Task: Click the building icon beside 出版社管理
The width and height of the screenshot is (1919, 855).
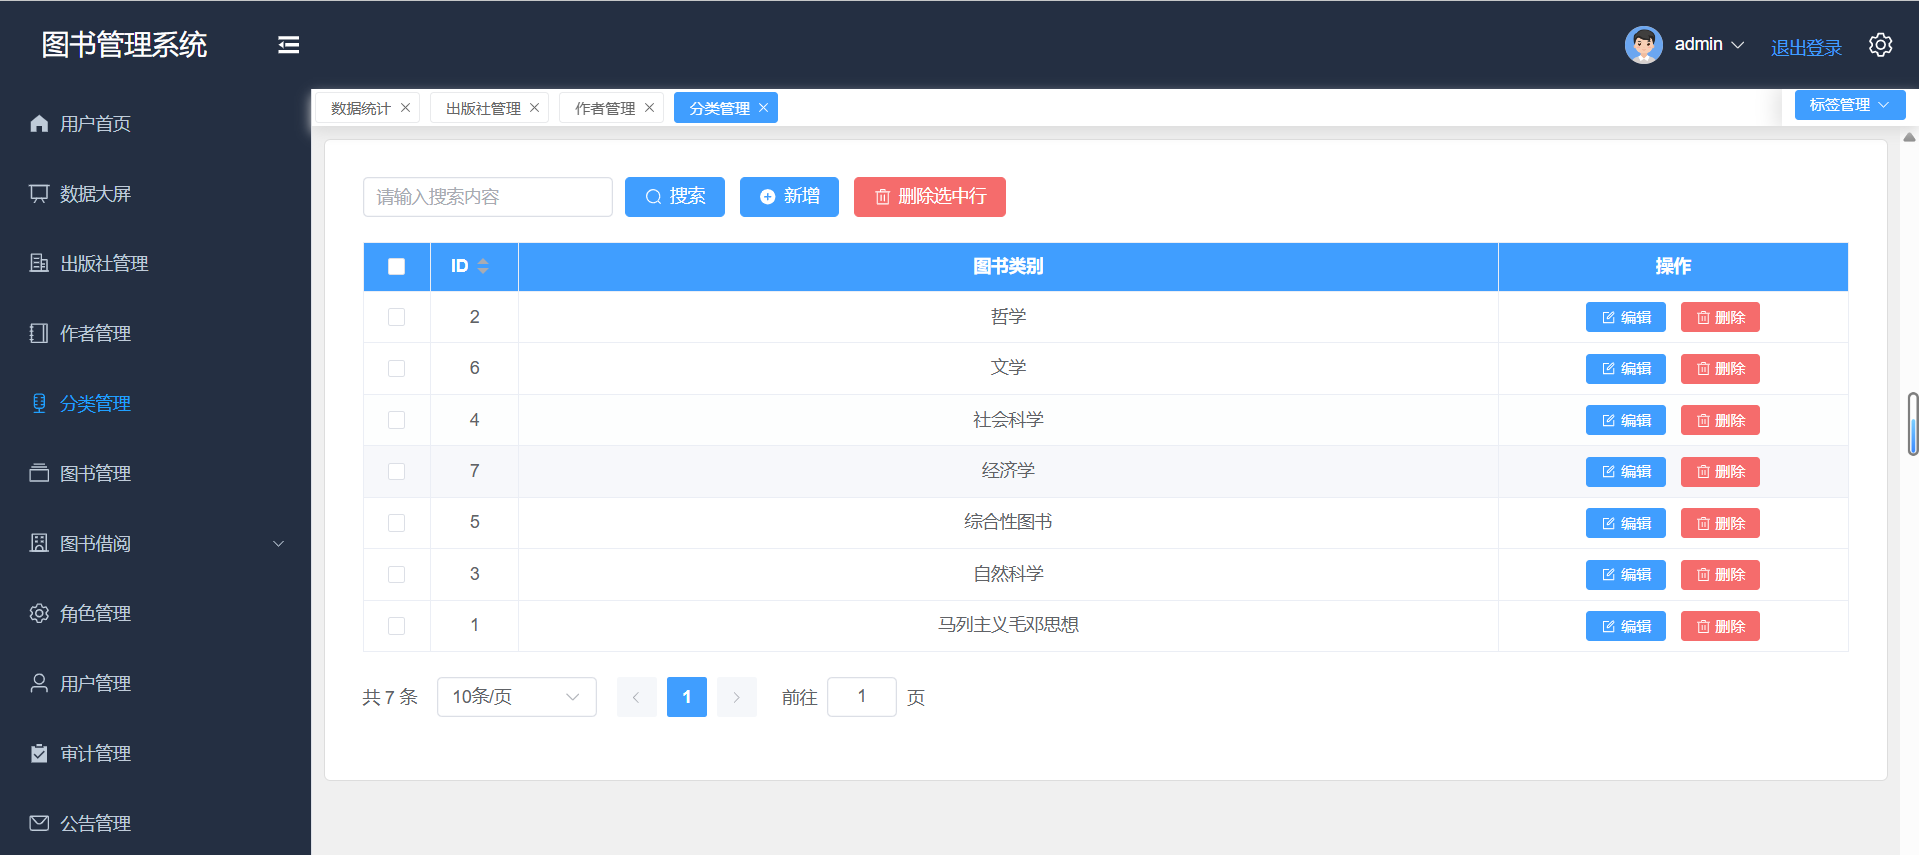Action: pyautogui.click(x=39, y=263)
